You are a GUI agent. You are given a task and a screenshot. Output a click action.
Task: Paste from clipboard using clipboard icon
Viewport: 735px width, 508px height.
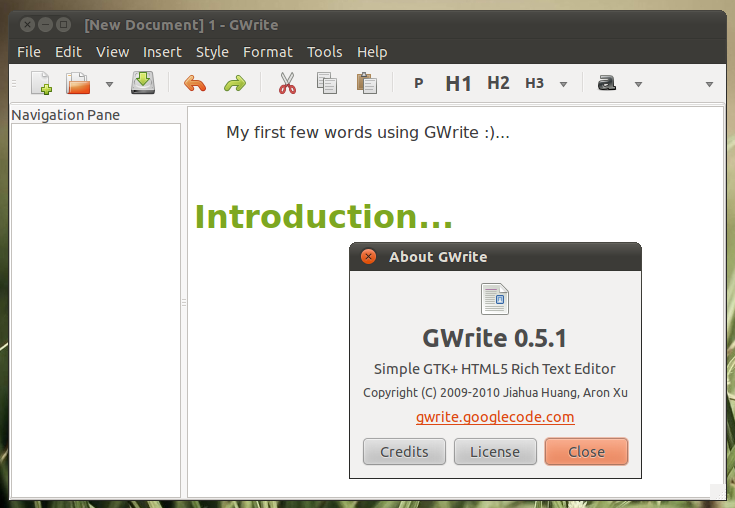[367, 83]
